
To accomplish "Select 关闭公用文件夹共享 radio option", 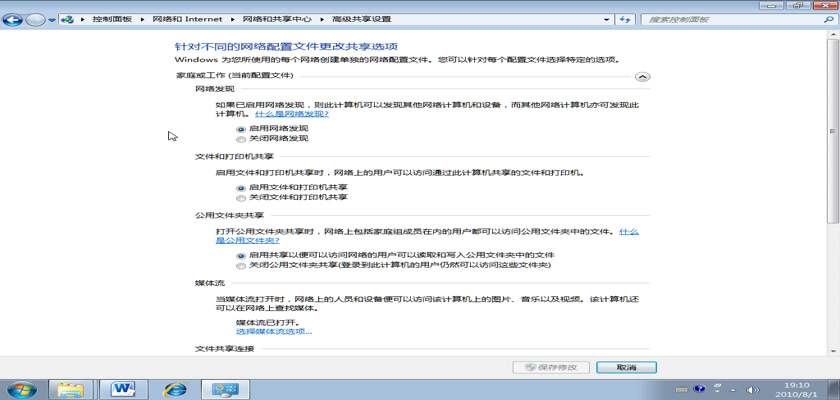I will [x=241, y=265].
